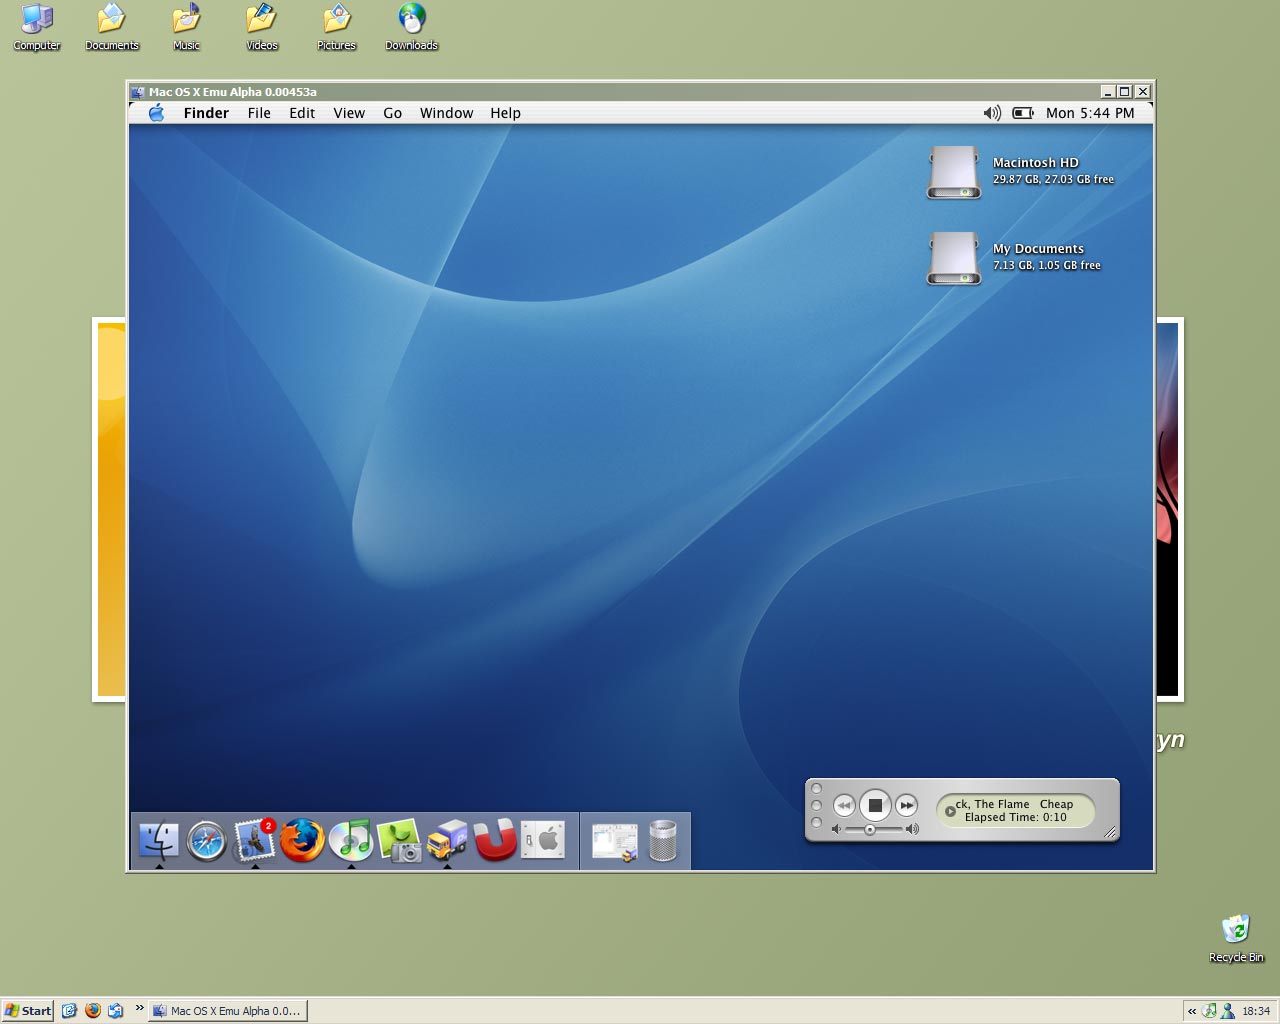This screenshot has width=1280, height=1024.
Task: Open the Computer desktop icon
Action: pos(37,27)
